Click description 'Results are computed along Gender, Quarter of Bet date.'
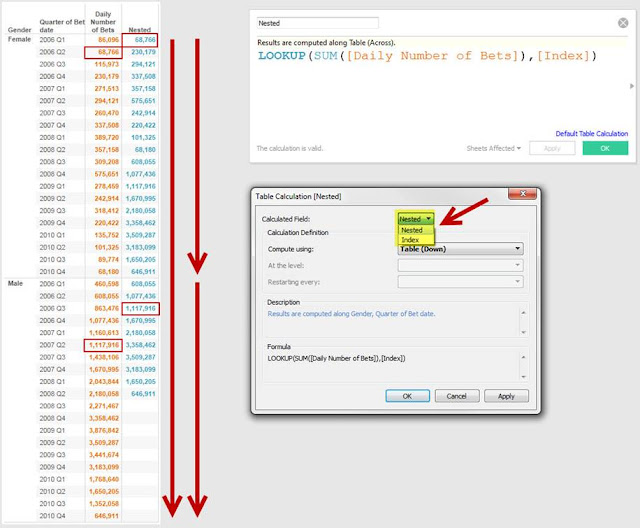640x528 pixels. point(351,313)
